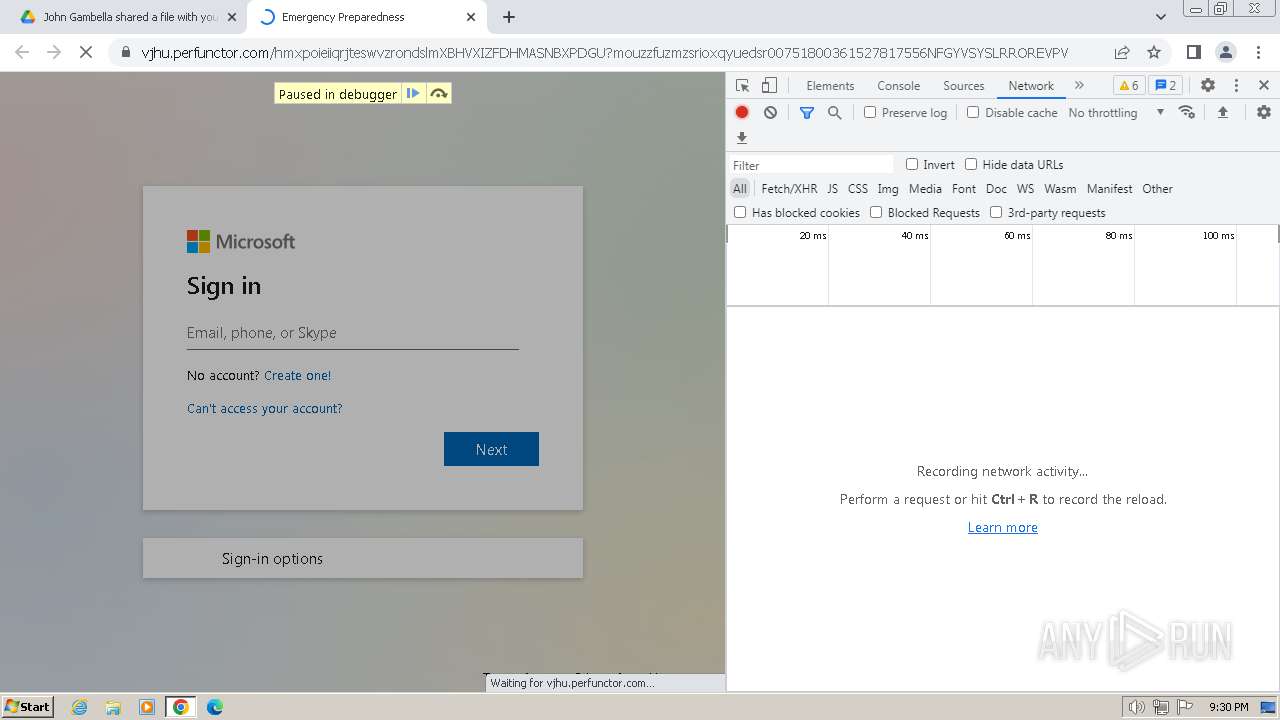
Task: Open the Create one! link
Action: [297, 376]
